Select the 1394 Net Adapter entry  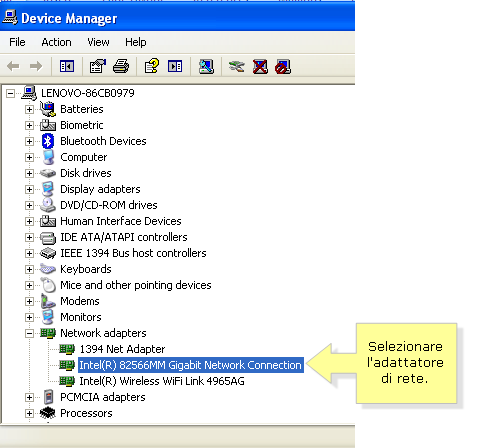tap(122, 349)
